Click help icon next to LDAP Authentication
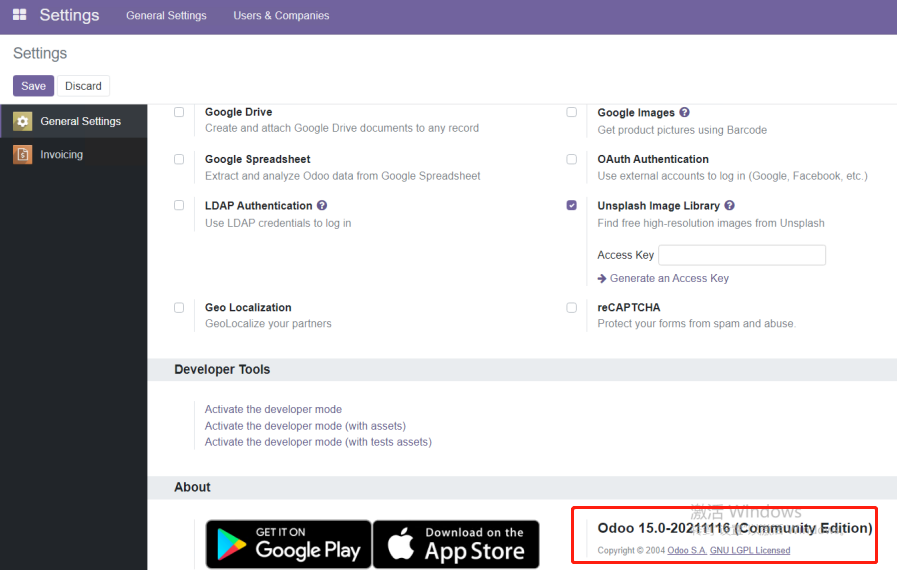This screenshot has height=571, width=897. click(322, 206)
